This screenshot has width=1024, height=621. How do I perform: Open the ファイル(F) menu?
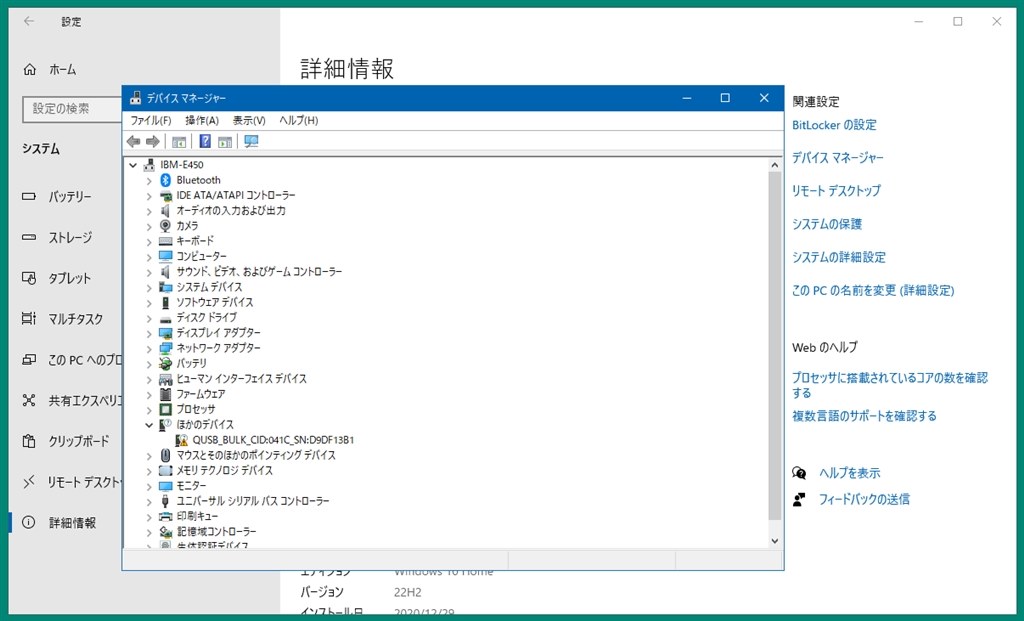[x=151, y=121]
